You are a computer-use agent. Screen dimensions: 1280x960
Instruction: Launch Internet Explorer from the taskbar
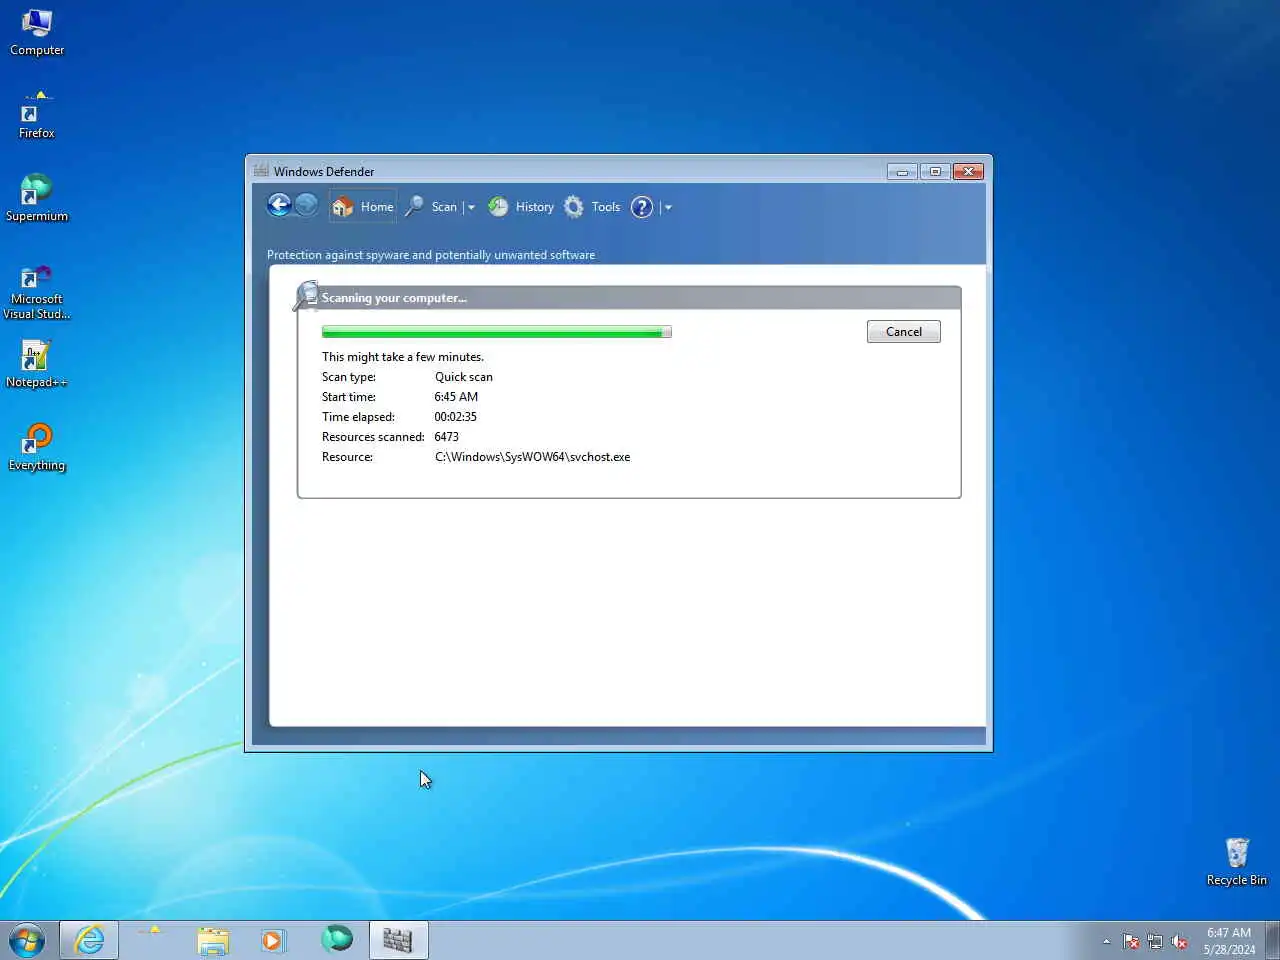[x=89, y=940]
